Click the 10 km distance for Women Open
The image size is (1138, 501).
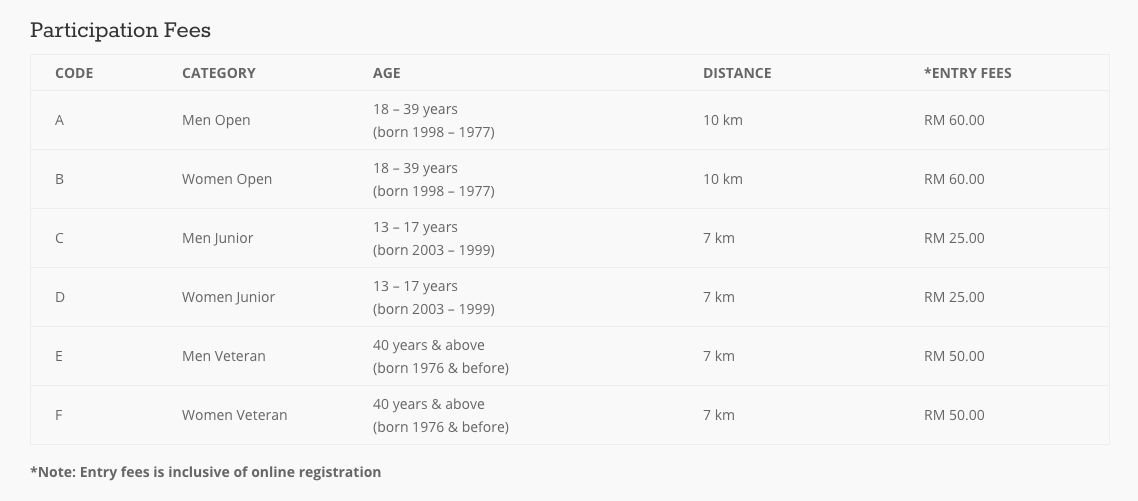[x=723, y=179]
